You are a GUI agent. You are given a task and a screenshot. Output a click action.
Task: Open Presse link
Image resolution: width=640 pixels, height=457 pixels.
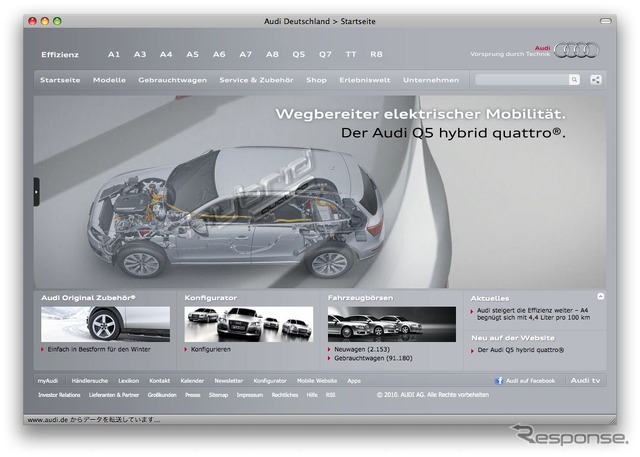[193, 395]
